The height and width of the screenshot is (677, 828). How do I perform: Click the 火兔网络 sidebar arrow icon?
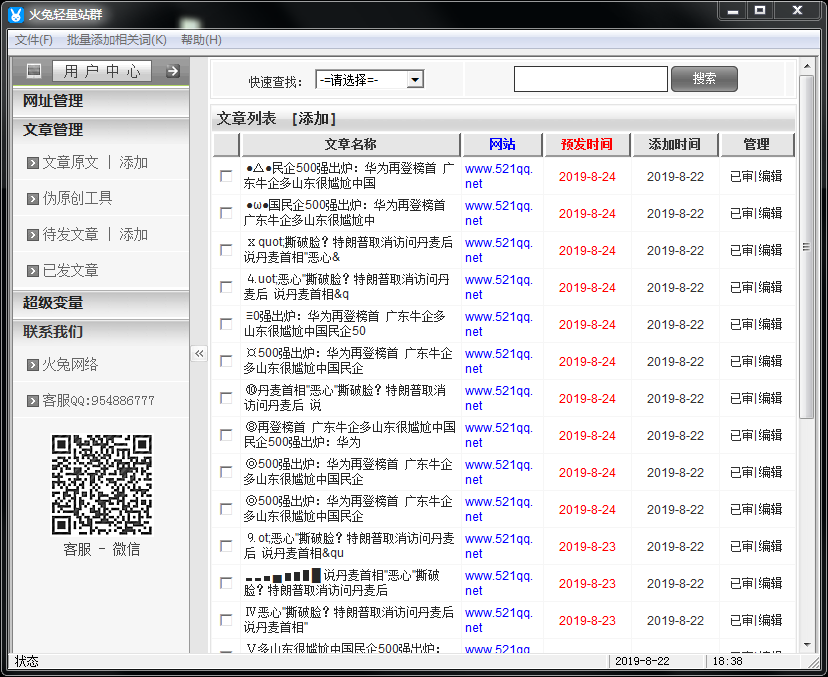(33, 363)
